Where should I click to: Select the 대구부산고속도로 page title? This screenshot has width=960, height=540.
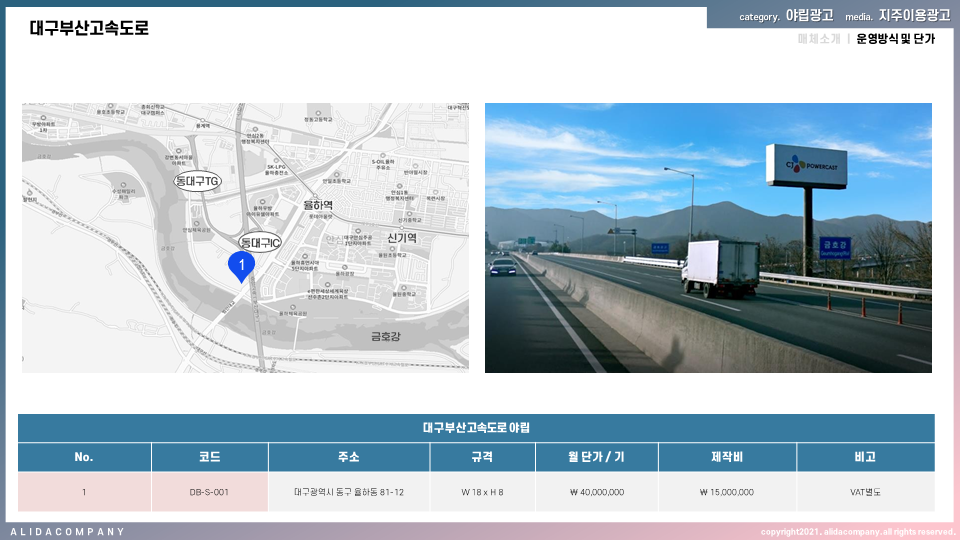89,28
